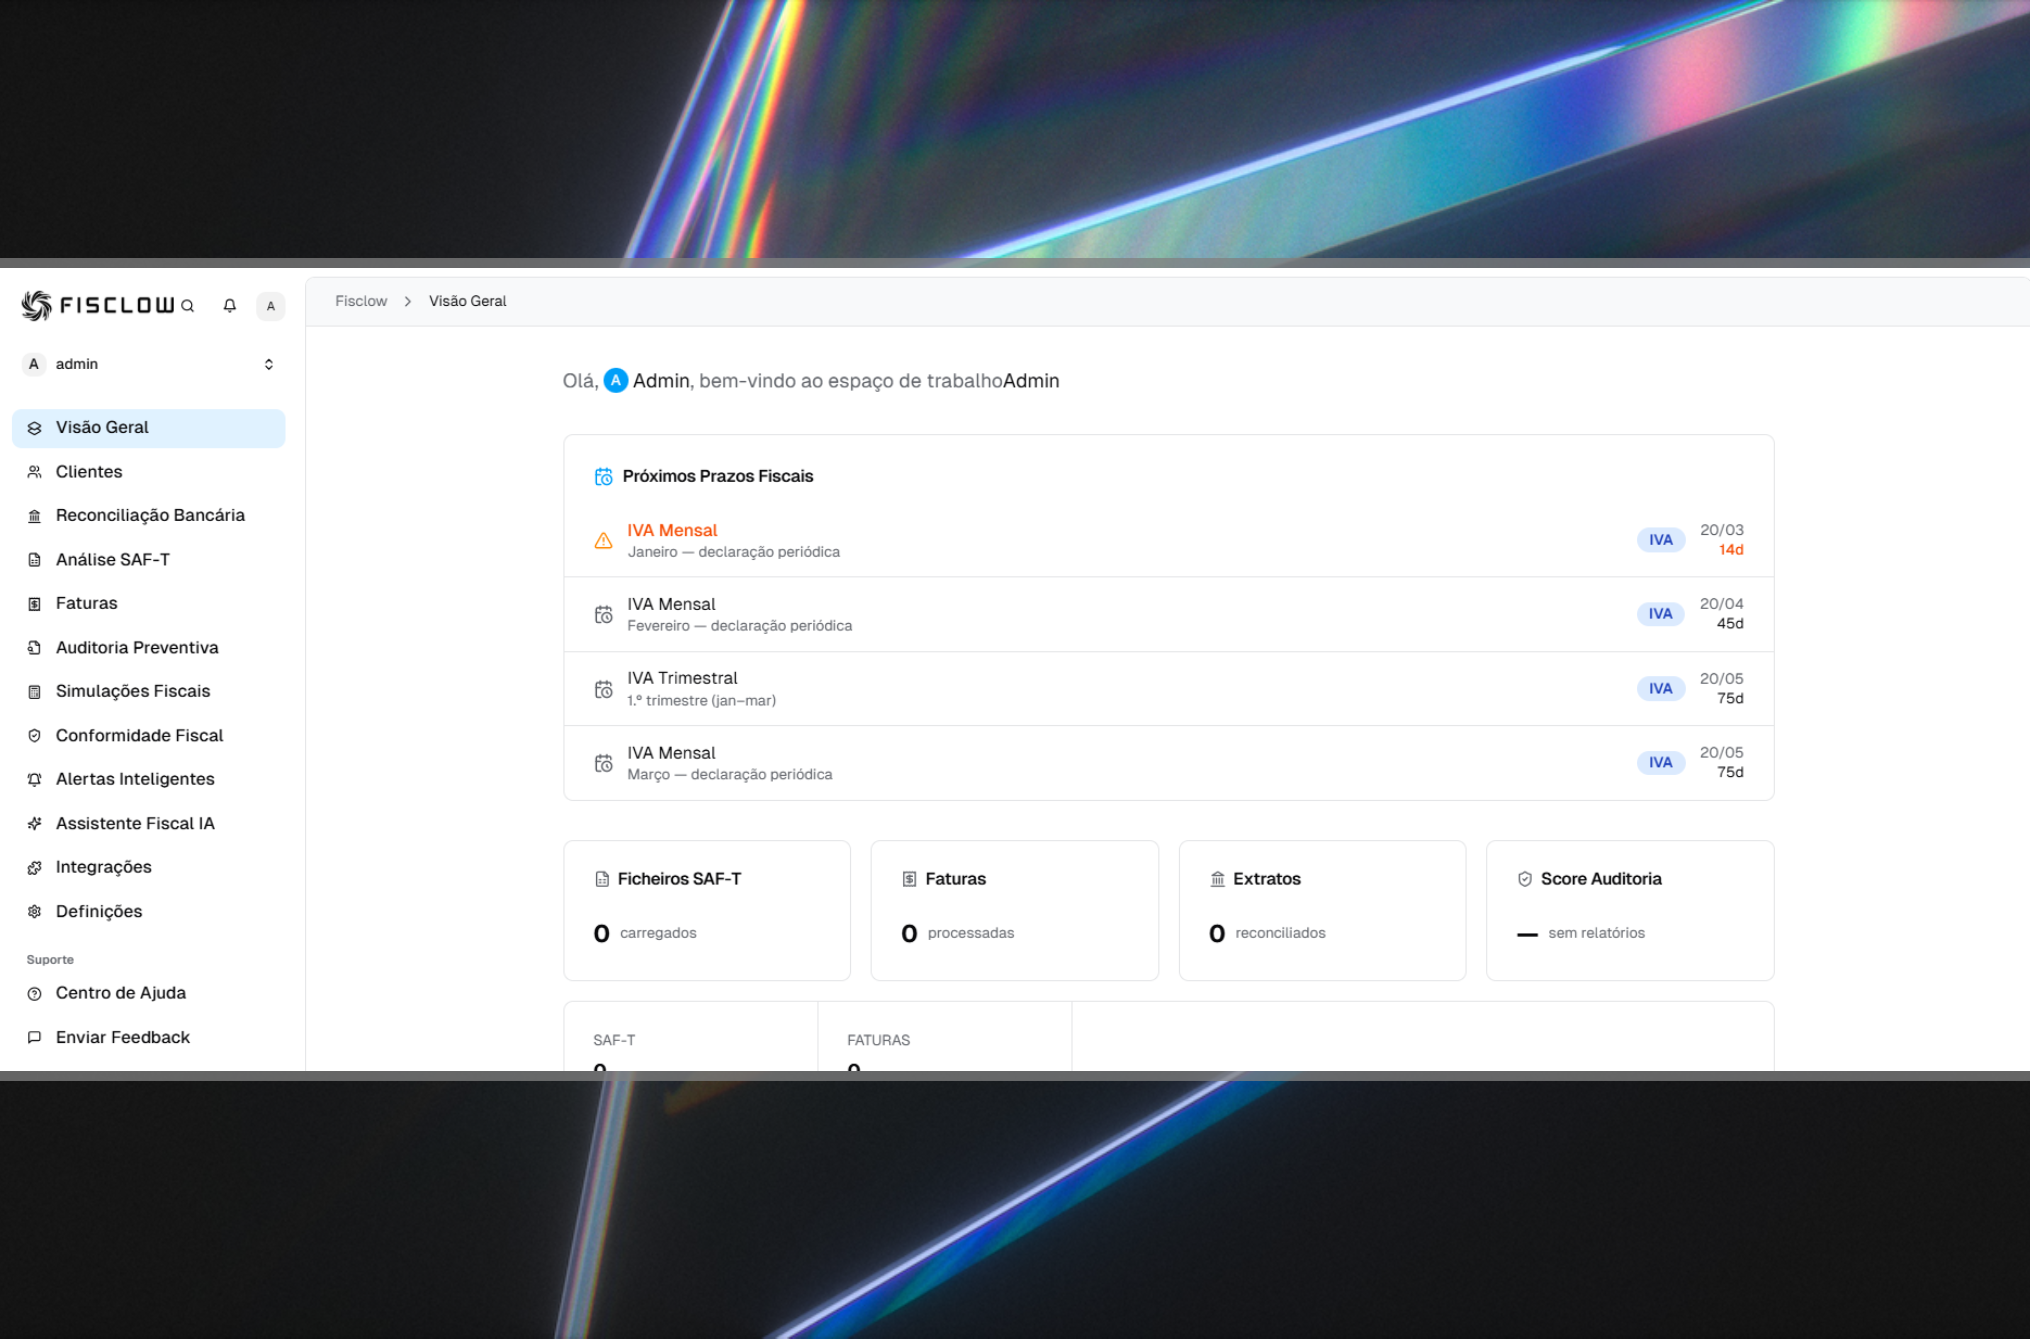This screenshot has width=2030, height=1339.
Task: Open Centro de Ajuda link
Action: 121,993
